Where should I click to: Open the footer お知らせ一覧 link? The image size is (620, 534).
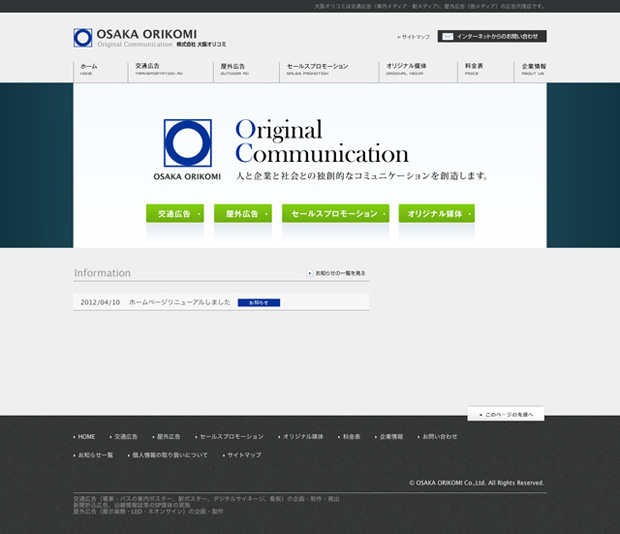(x=95, y=455)
